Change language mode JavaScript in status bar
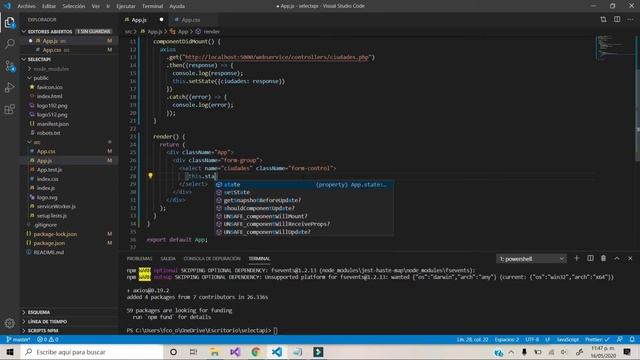The width and height of the screenshot is (640, 360). coord(567,339)
